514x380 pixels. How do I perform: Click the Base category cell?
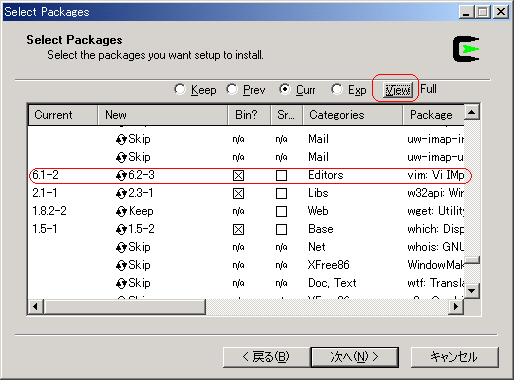tap(321, 229)
